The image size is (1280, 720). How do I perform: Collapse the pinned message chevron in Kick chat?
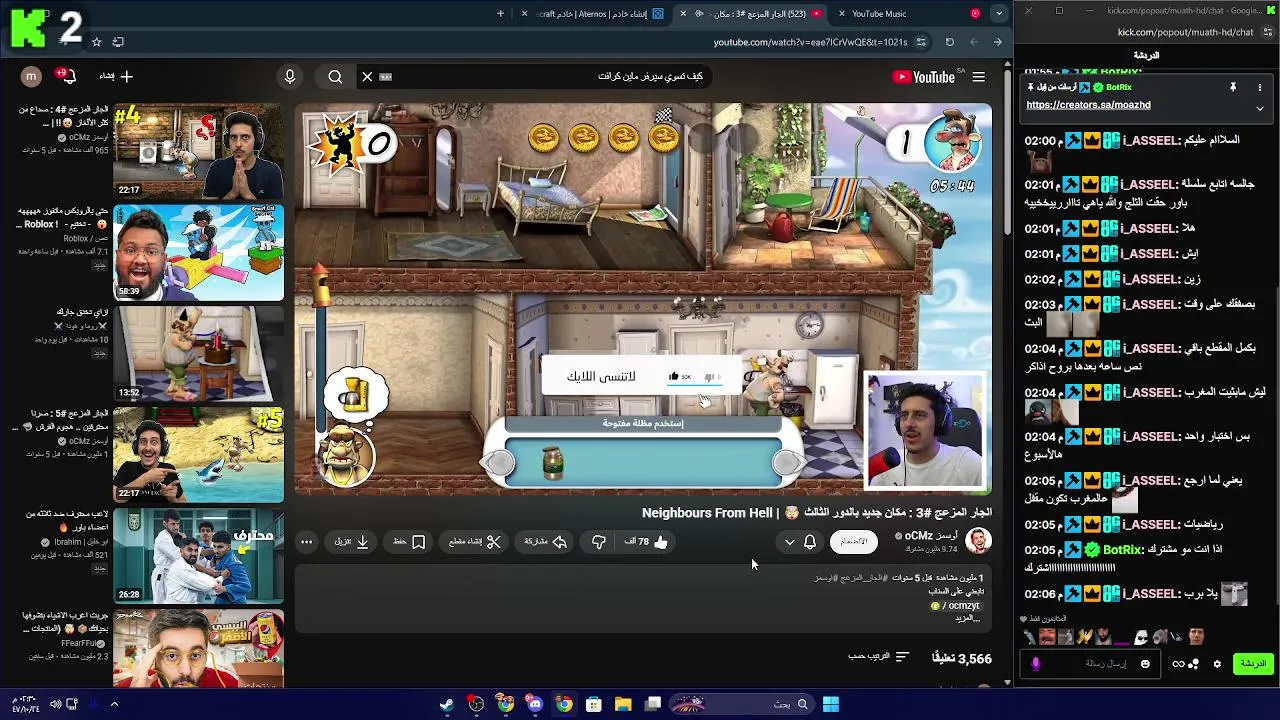[1260, 108]
